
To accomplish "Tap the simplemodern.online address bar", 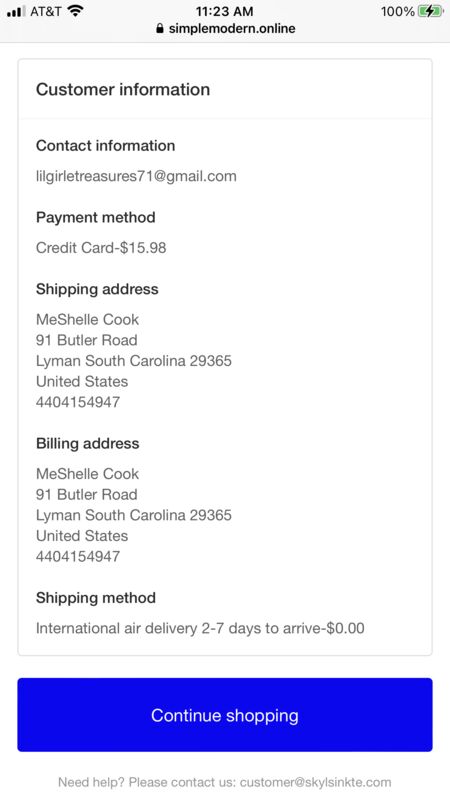I will coord(225,29).
